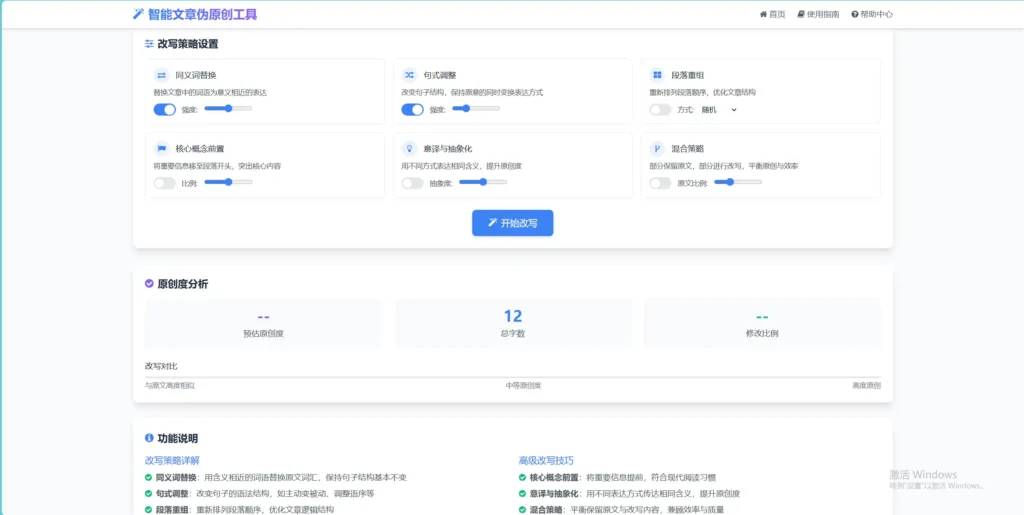Enable the 混合策略 toggle switch
This screenshot has height=515, width=1024.
click(x=660, y=183)
